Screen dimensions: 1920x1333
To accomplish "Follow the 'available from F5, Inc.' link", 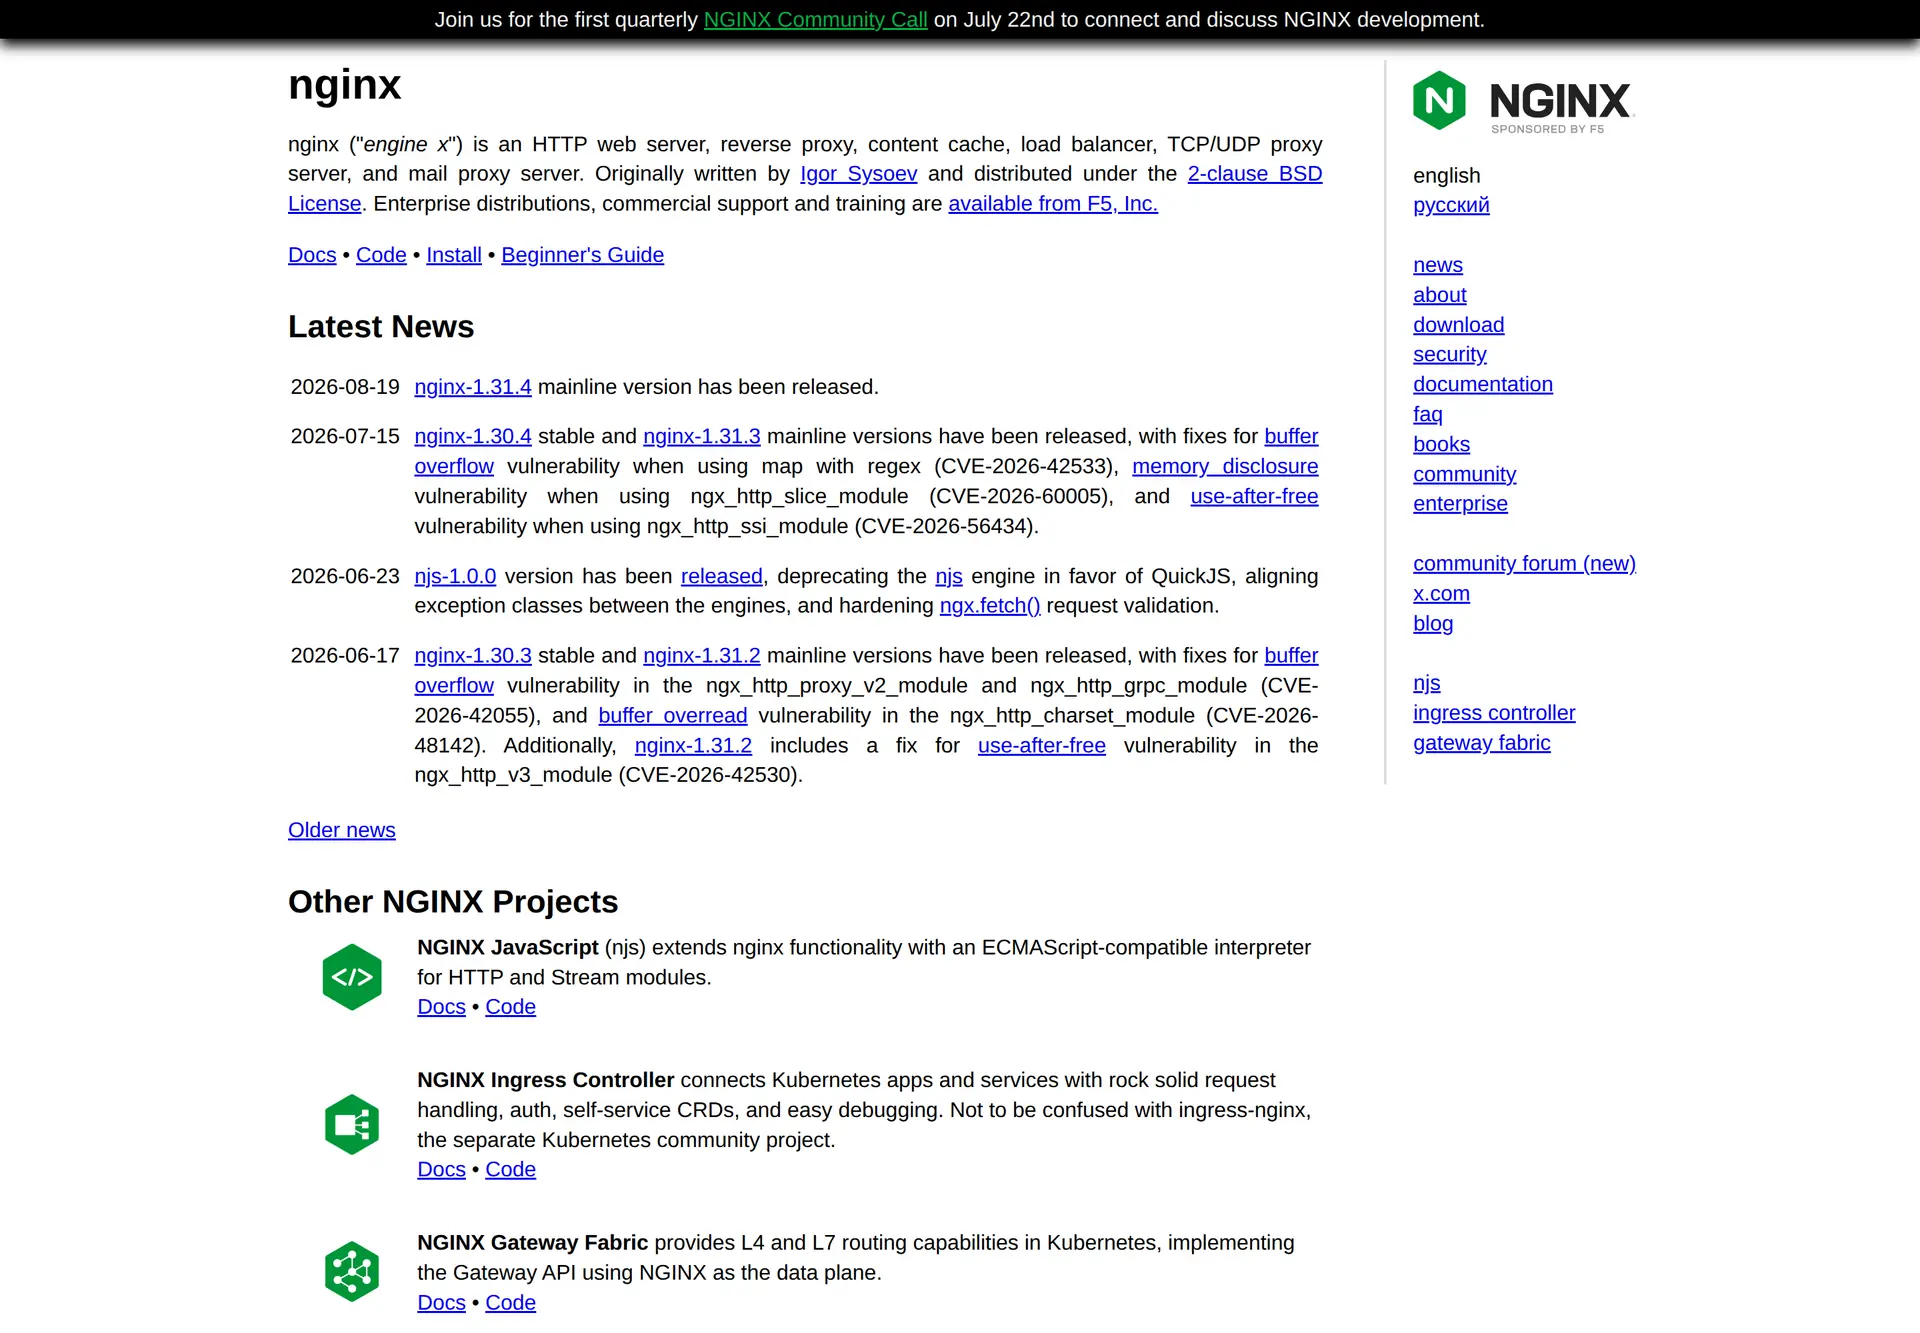I will (x=1053, y=204).
